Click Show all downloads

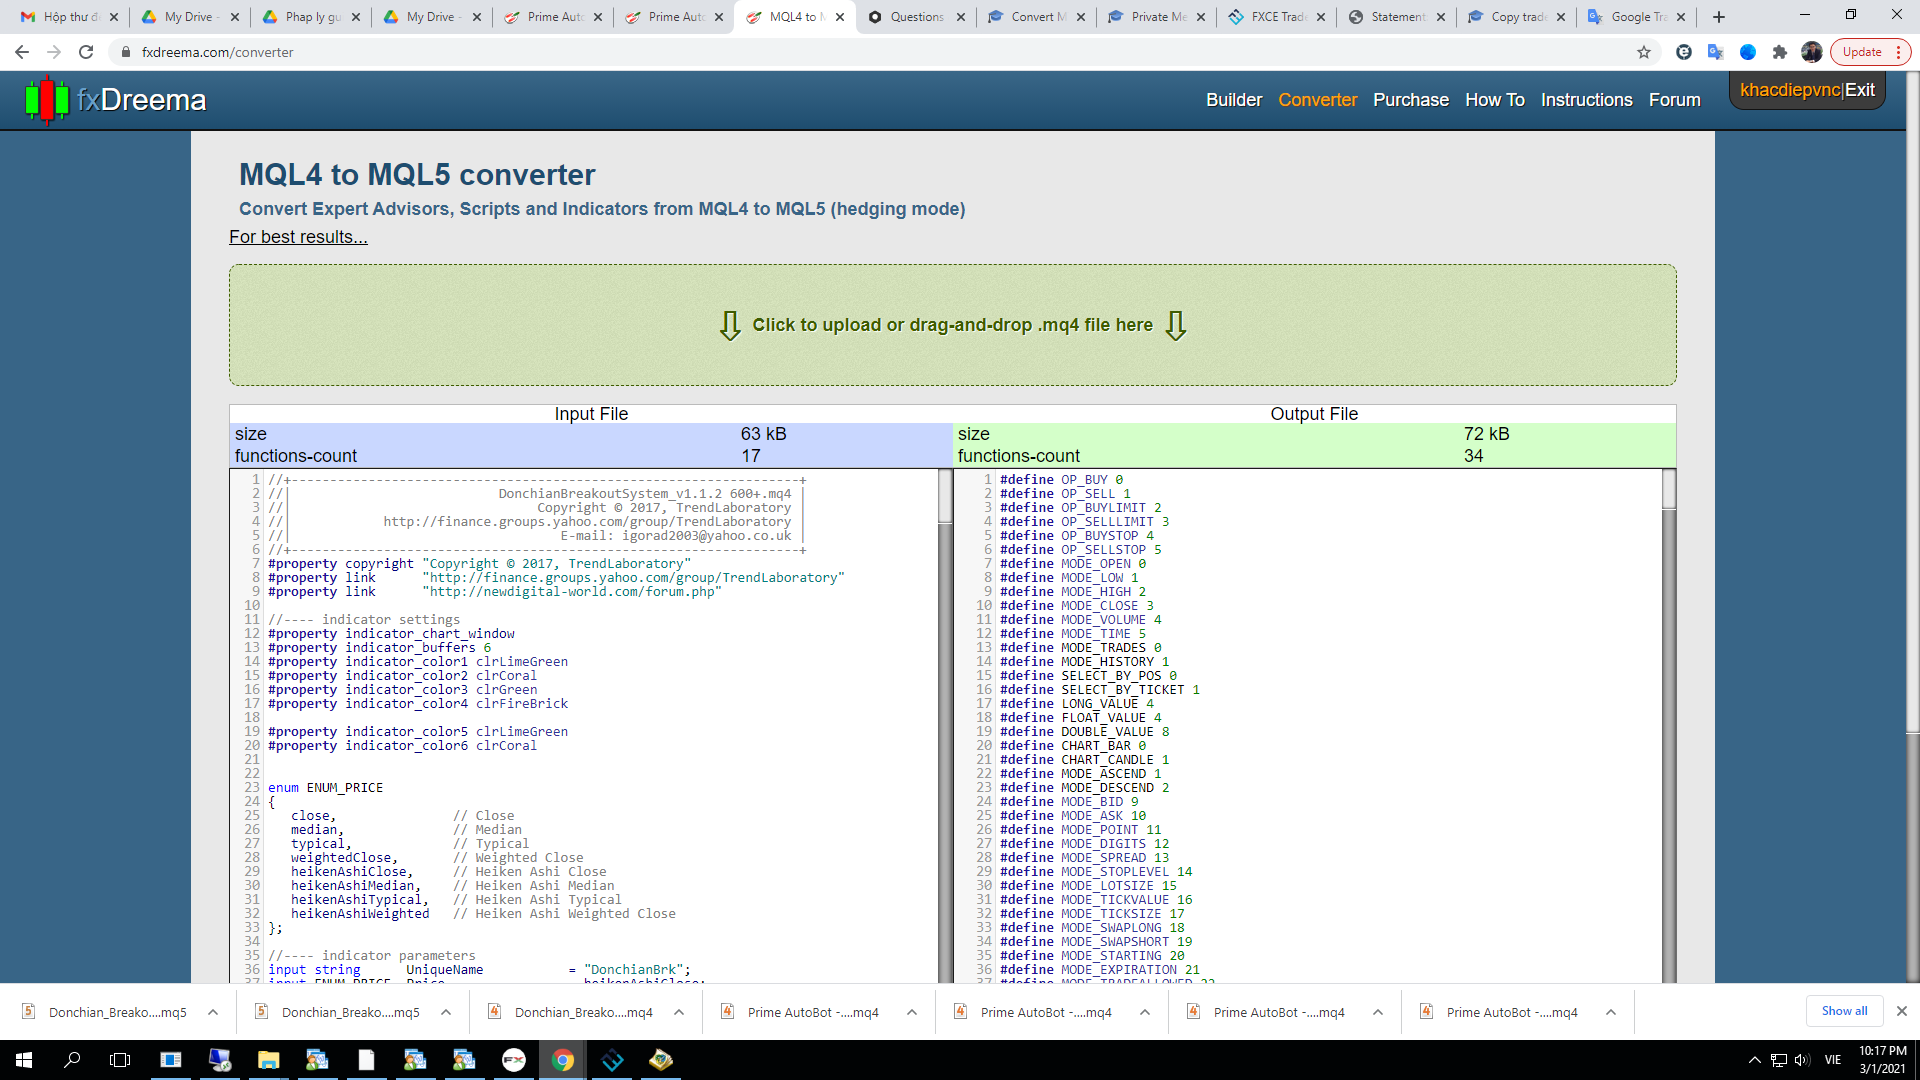coord(1844,1011)
